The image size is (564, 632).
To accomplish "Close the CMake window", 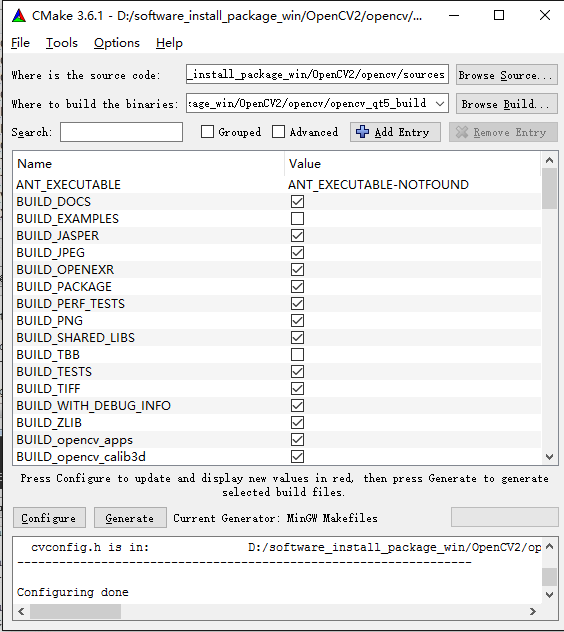I will click(x=545, y=16).
